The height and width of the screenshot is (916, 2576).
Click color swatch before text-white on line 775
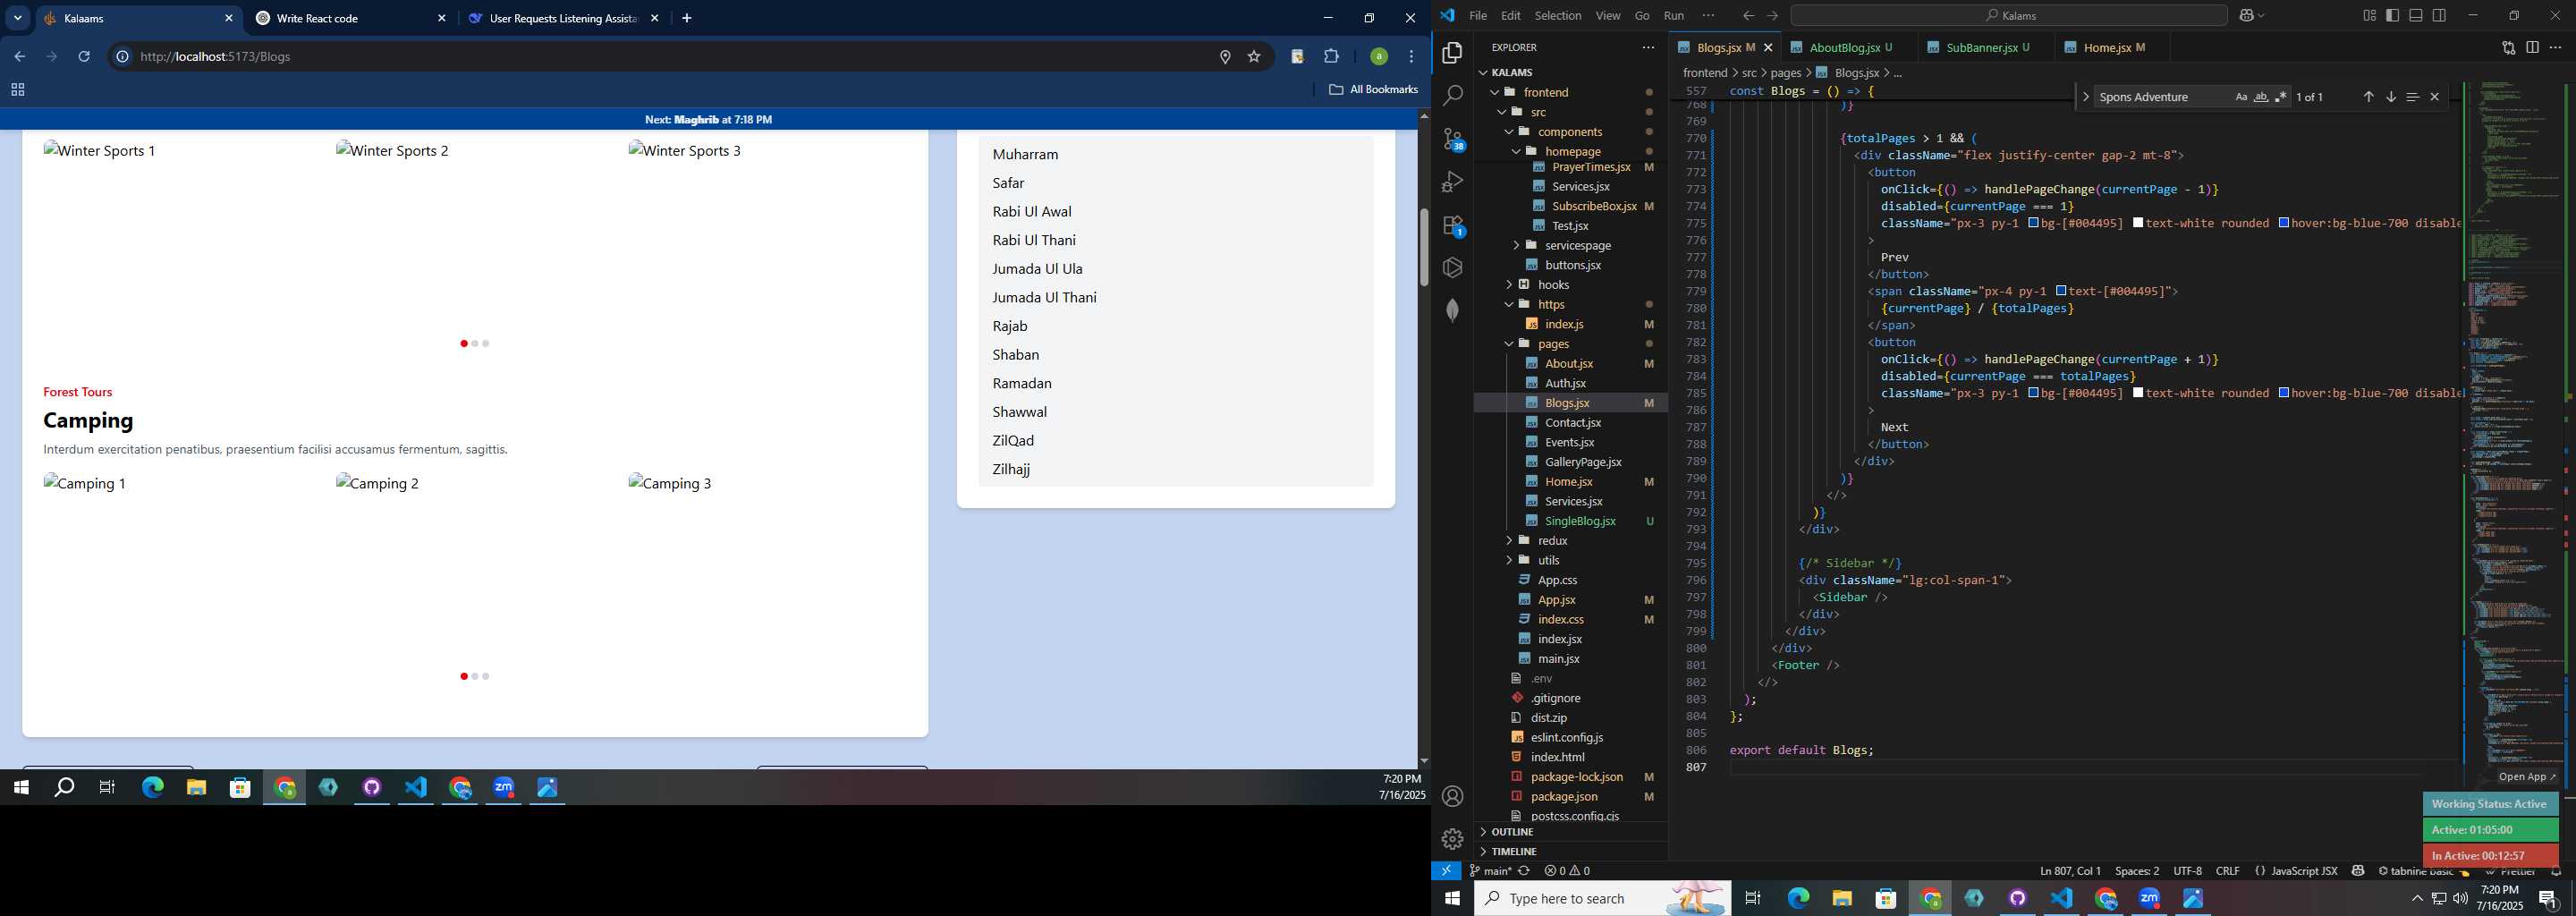pyautogui.click(x=2138, y=223)
